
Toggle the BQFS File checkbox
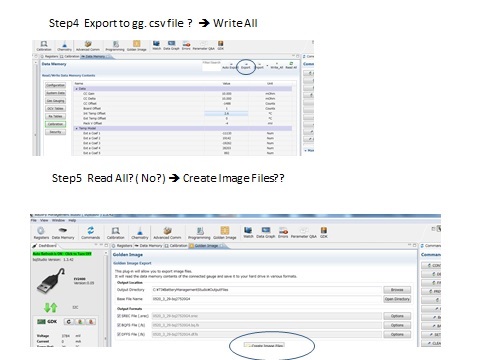[119, 325]
